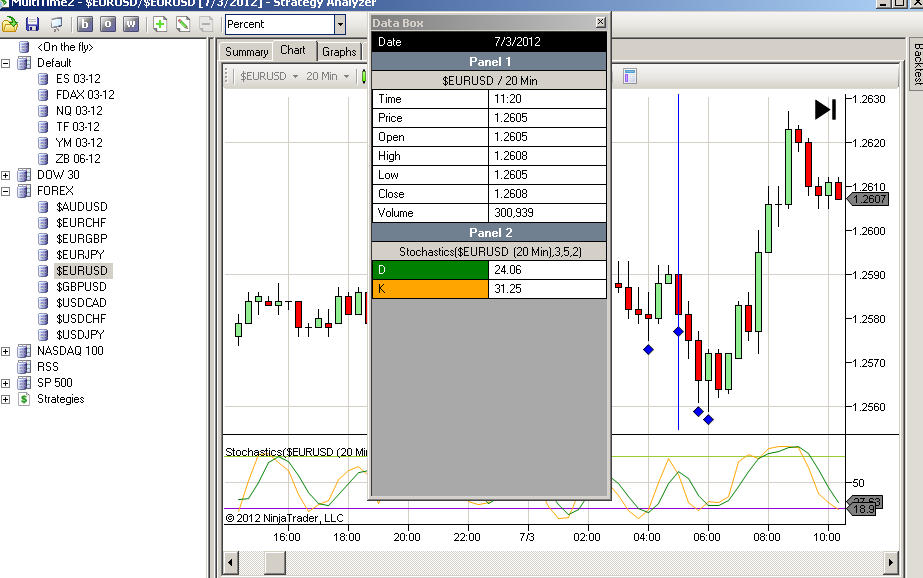Select $EURCHF forex pair

[x=81, y=222]
